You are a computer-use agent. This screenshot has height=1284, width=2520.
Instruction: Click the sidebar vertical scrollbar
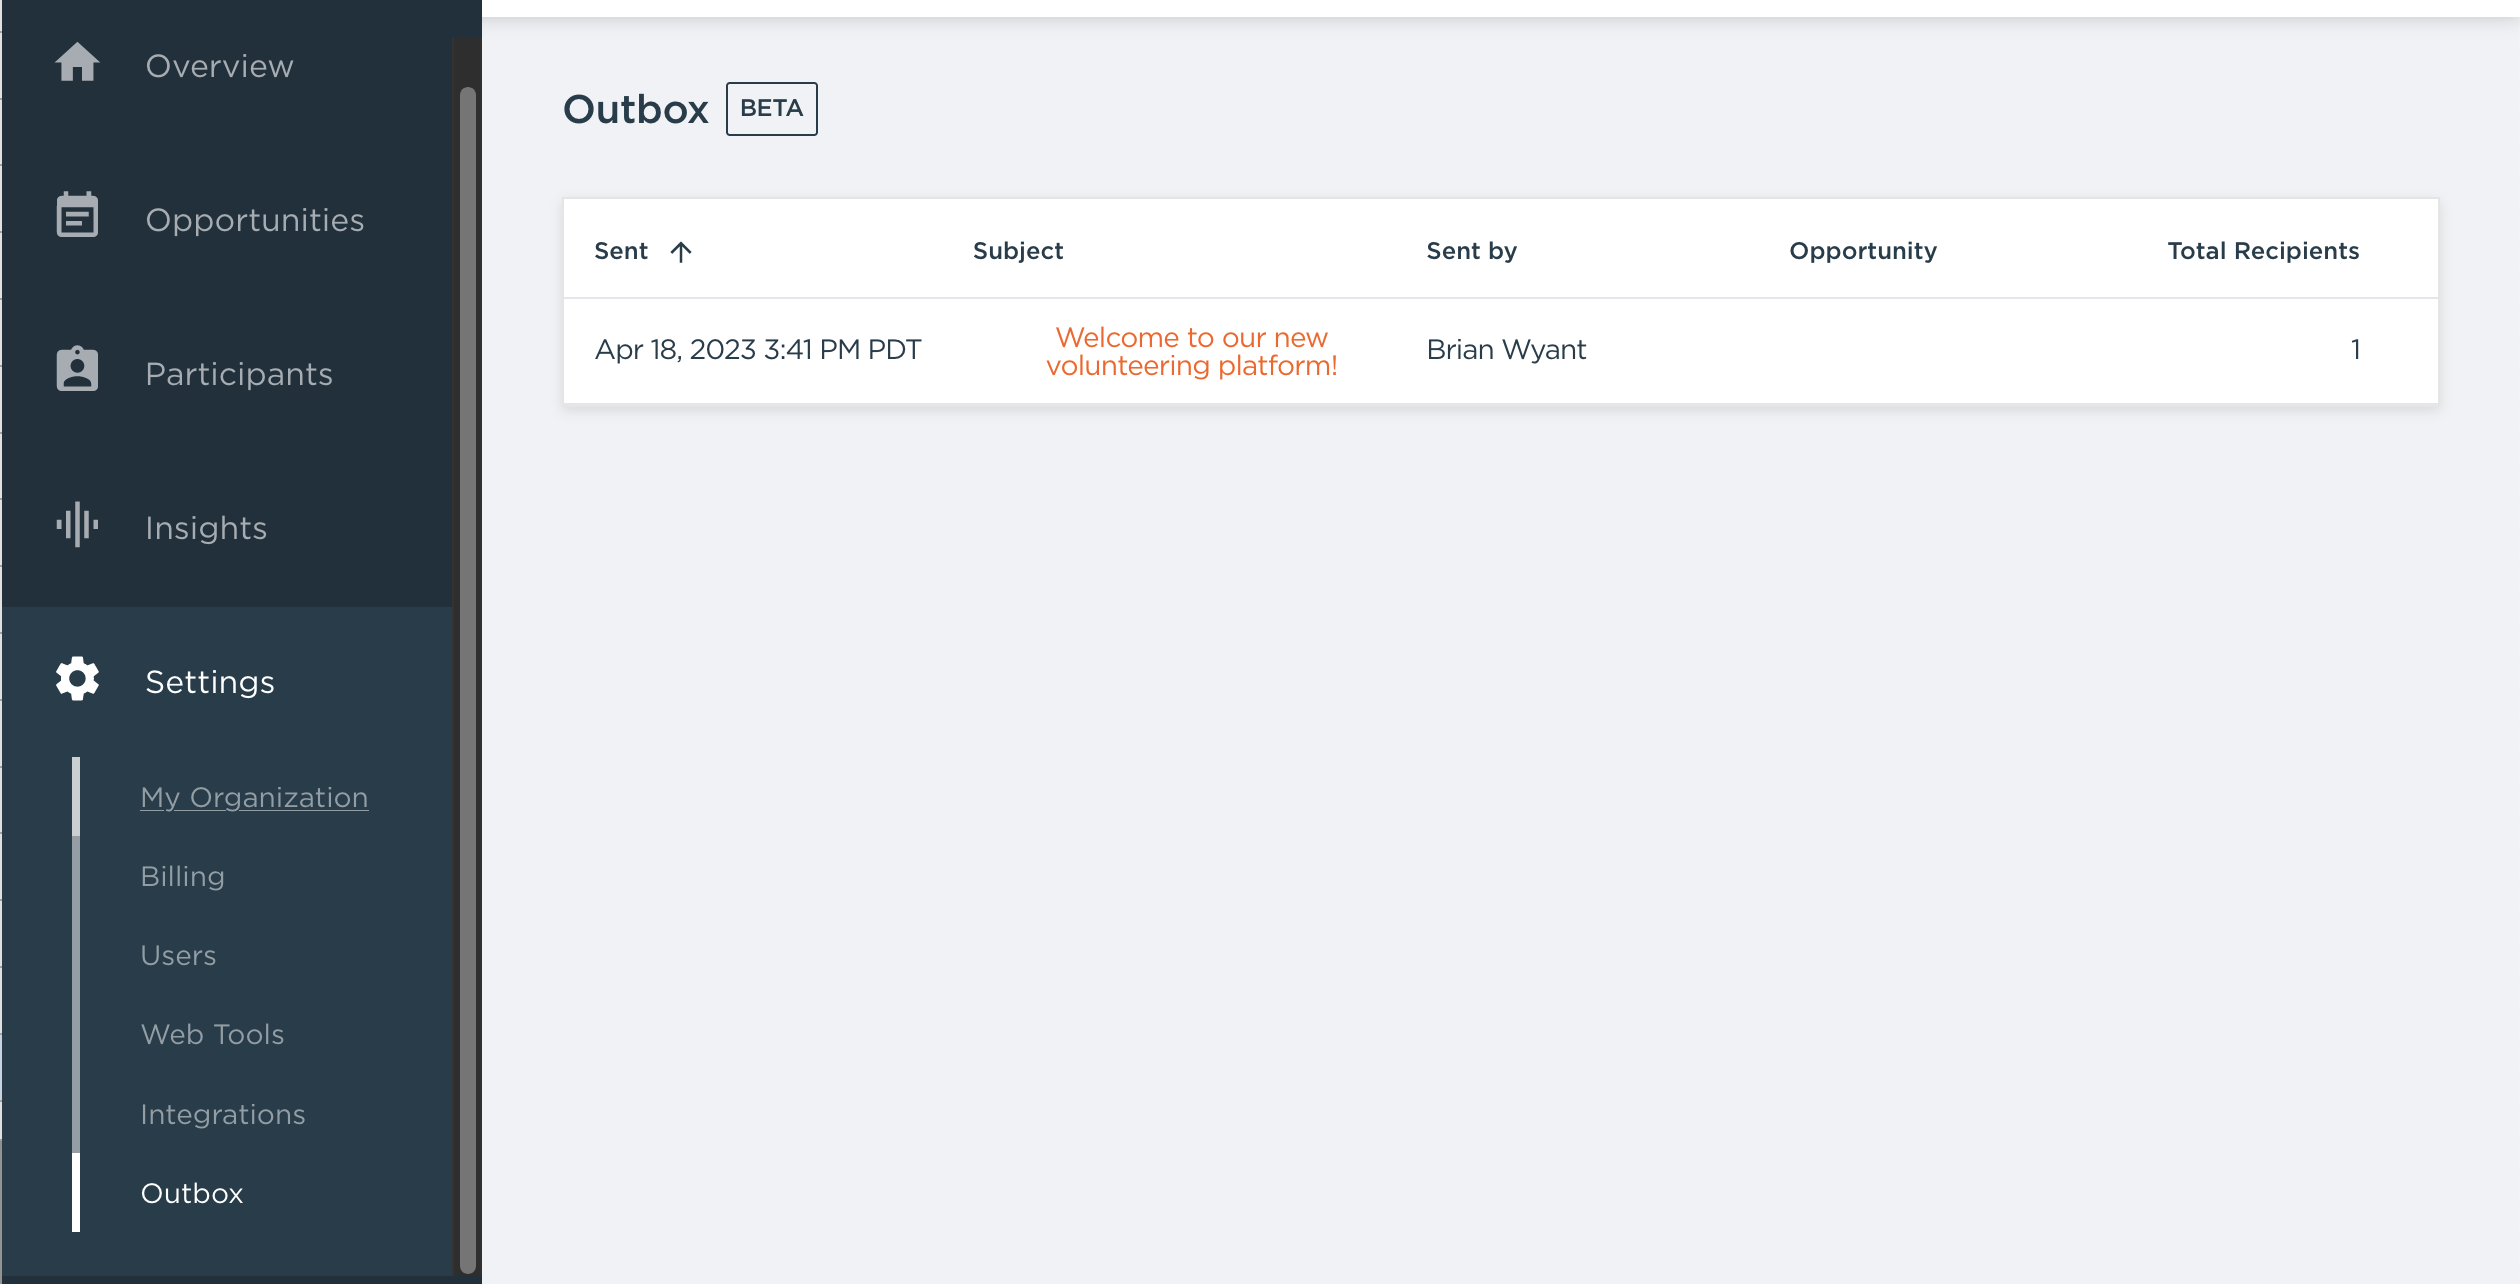[467, 680]
